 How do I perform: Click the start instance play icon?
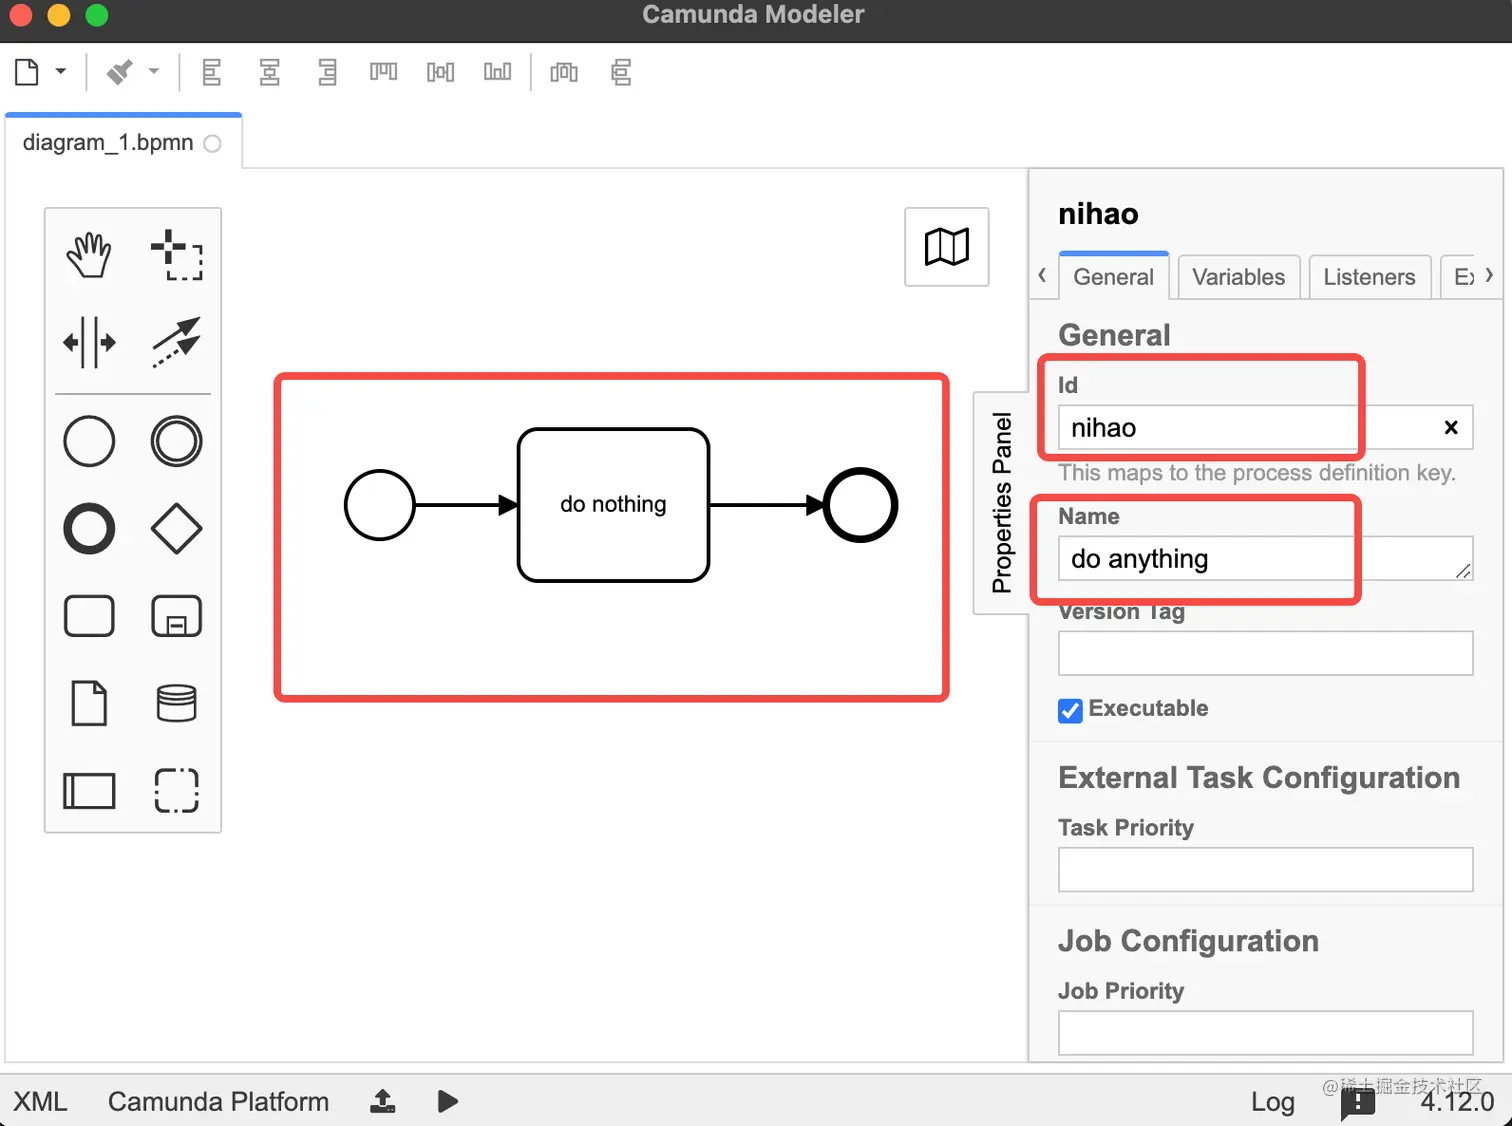pyautogui.click(x=448, y=1101)
